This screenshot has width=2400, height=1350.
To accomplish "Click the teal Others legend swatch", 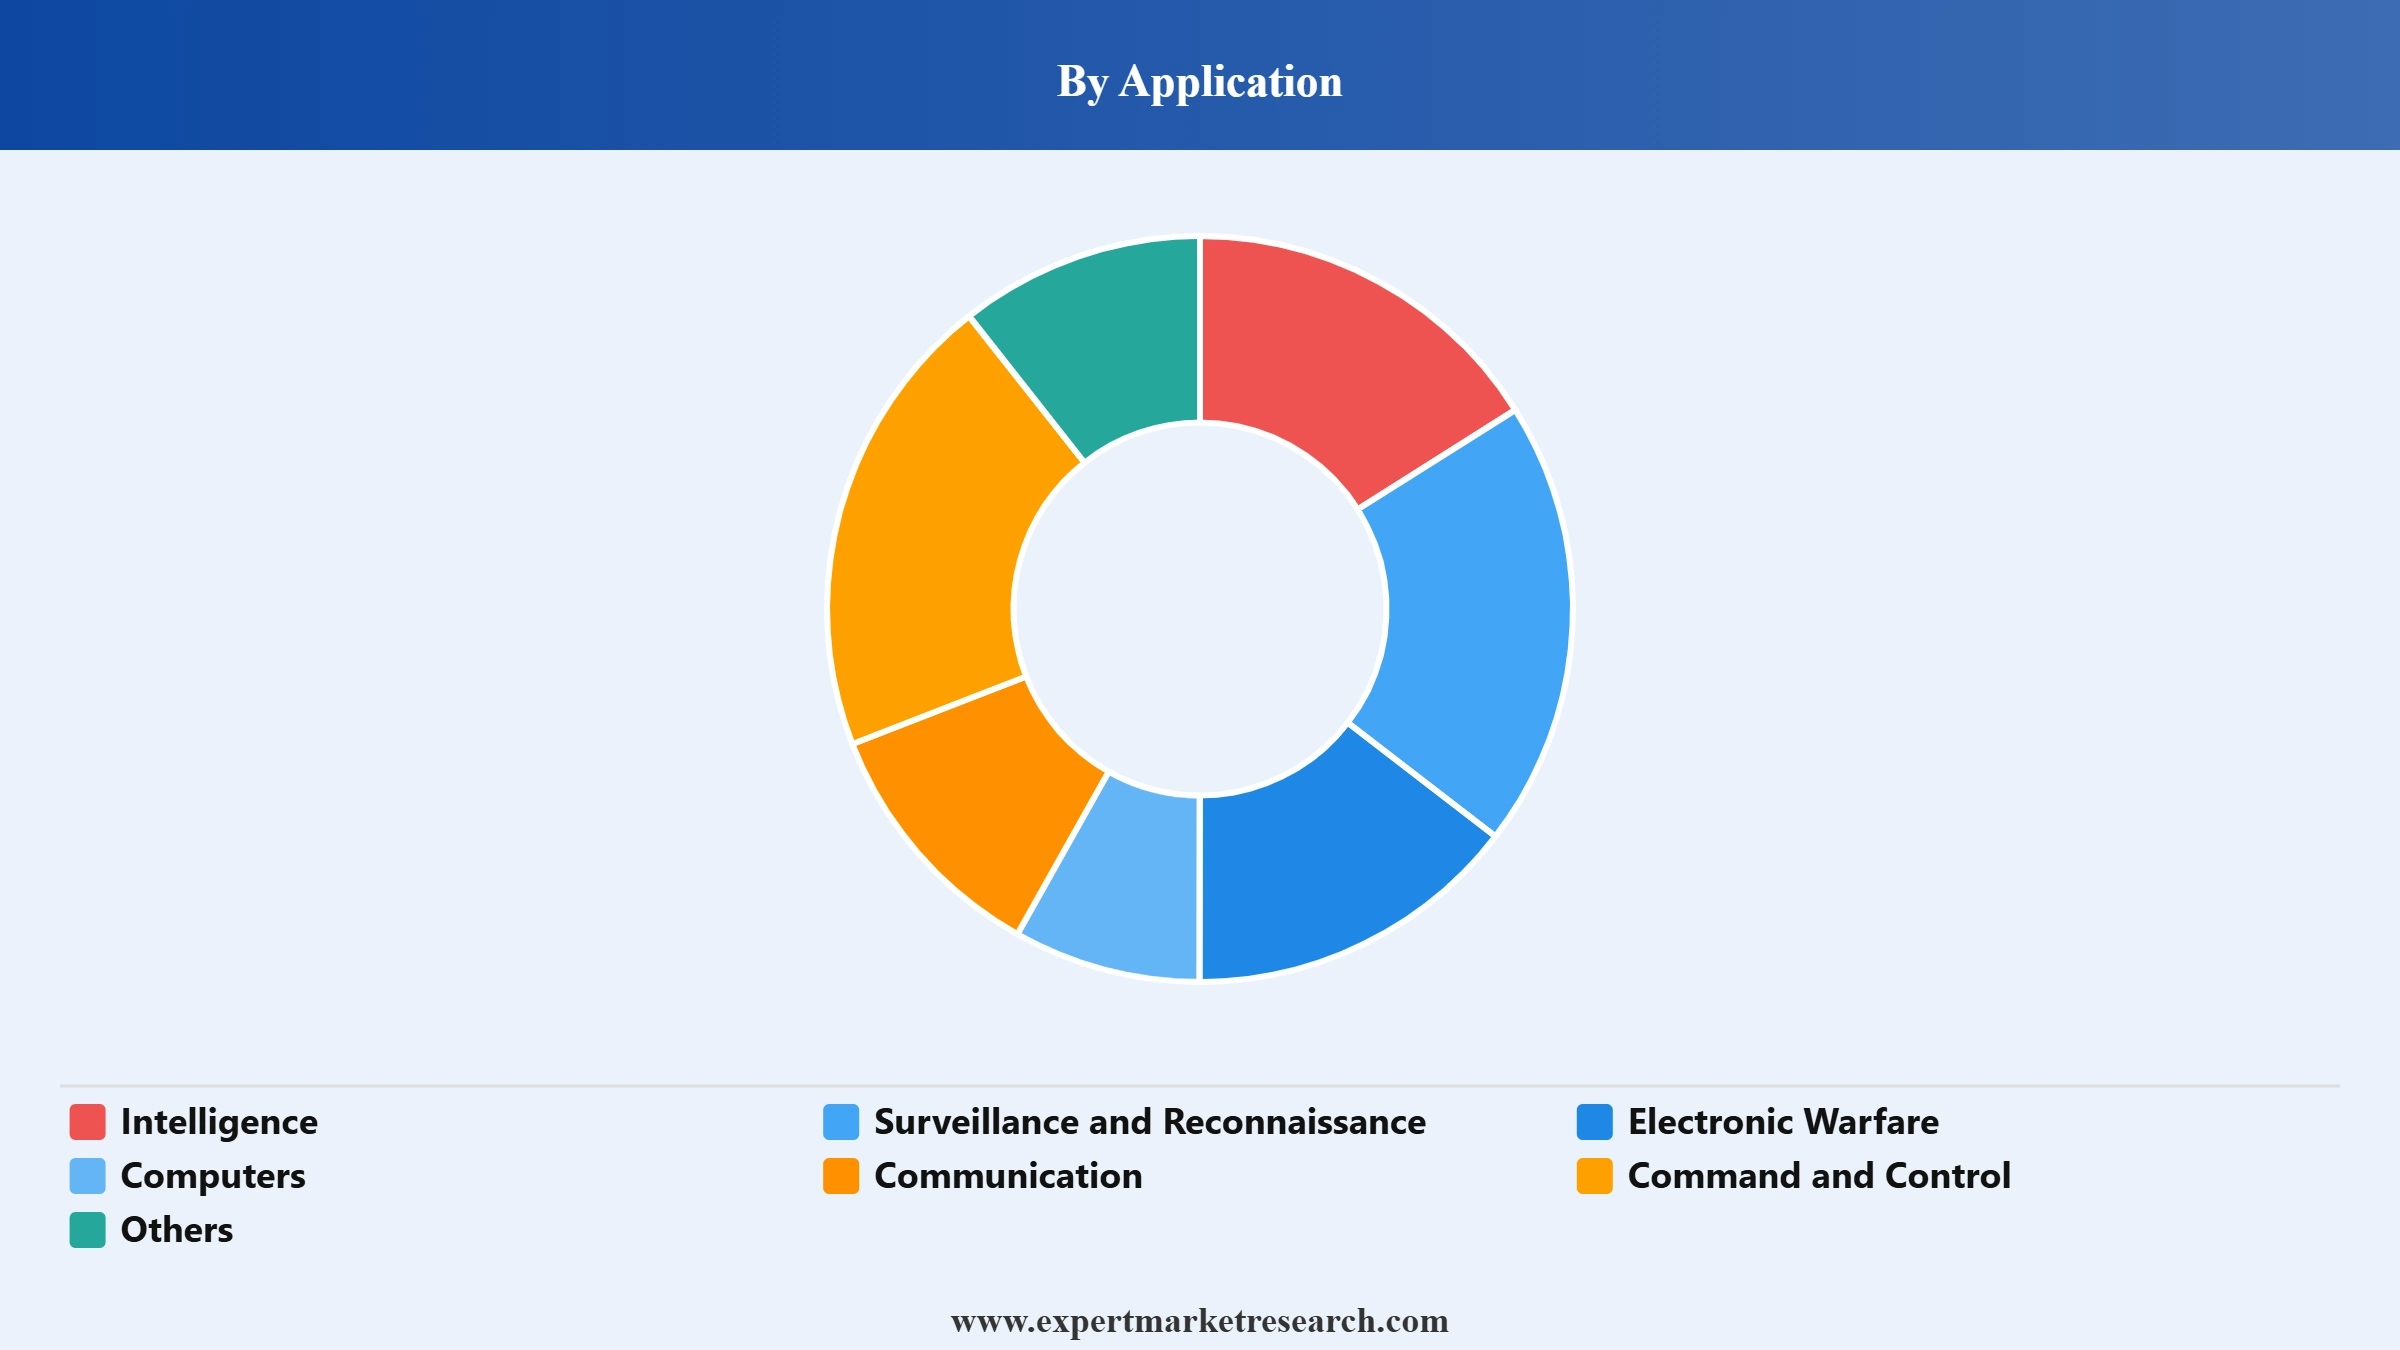I will (87, 1230).
